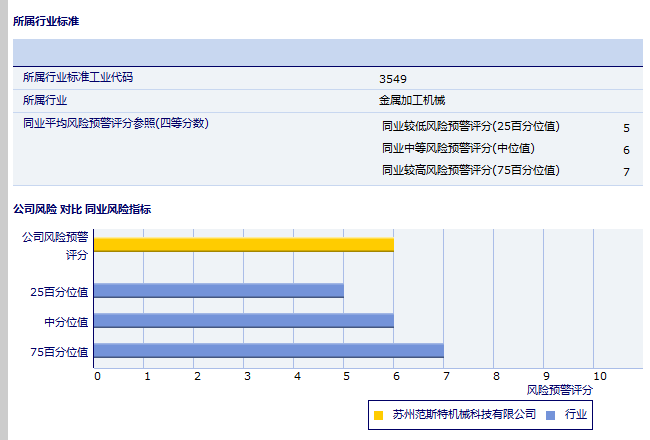This screenshot has width=650, height=440.
Task: Select the 同业较高风险预警评分(75百分位值) row
Action: point(470,171)
